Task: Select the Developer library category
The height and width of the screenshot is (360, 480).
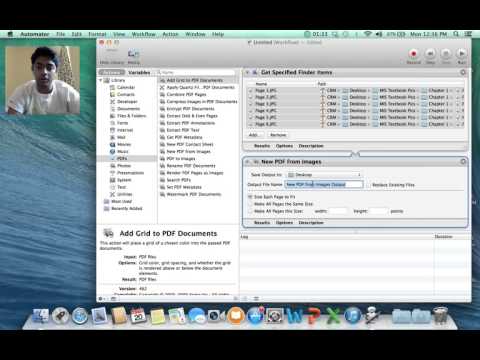Action: [127, 102]
